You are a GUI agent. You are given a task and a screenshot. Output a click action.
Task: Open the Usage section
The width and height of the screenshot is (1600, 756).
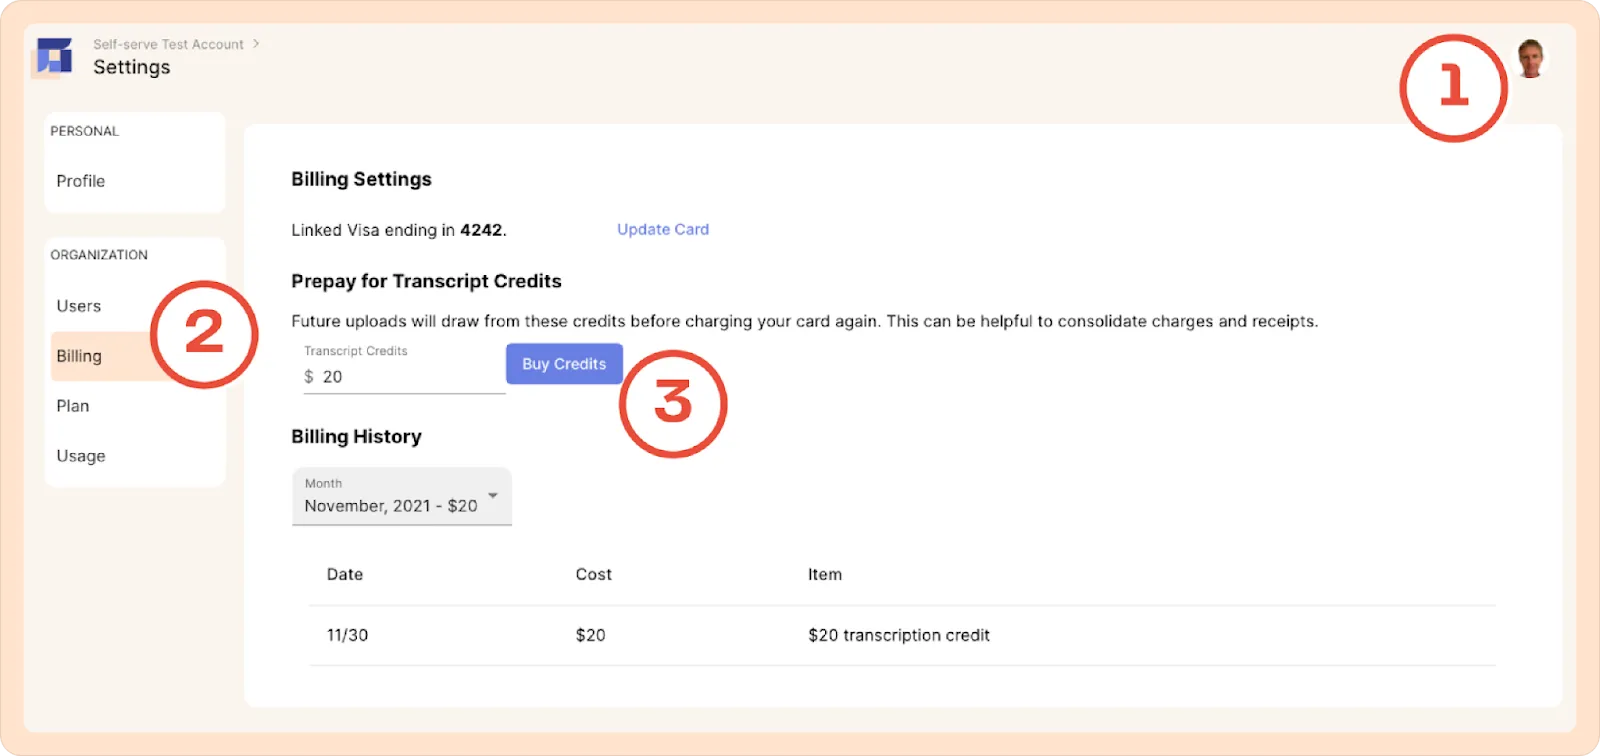81,456
